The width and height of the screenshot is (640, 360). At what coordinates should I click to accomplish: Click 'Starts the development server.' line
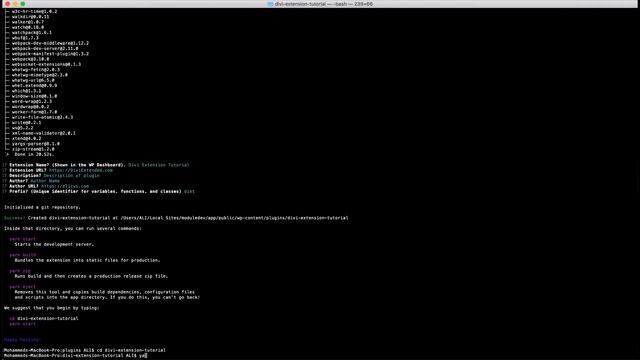54,245
